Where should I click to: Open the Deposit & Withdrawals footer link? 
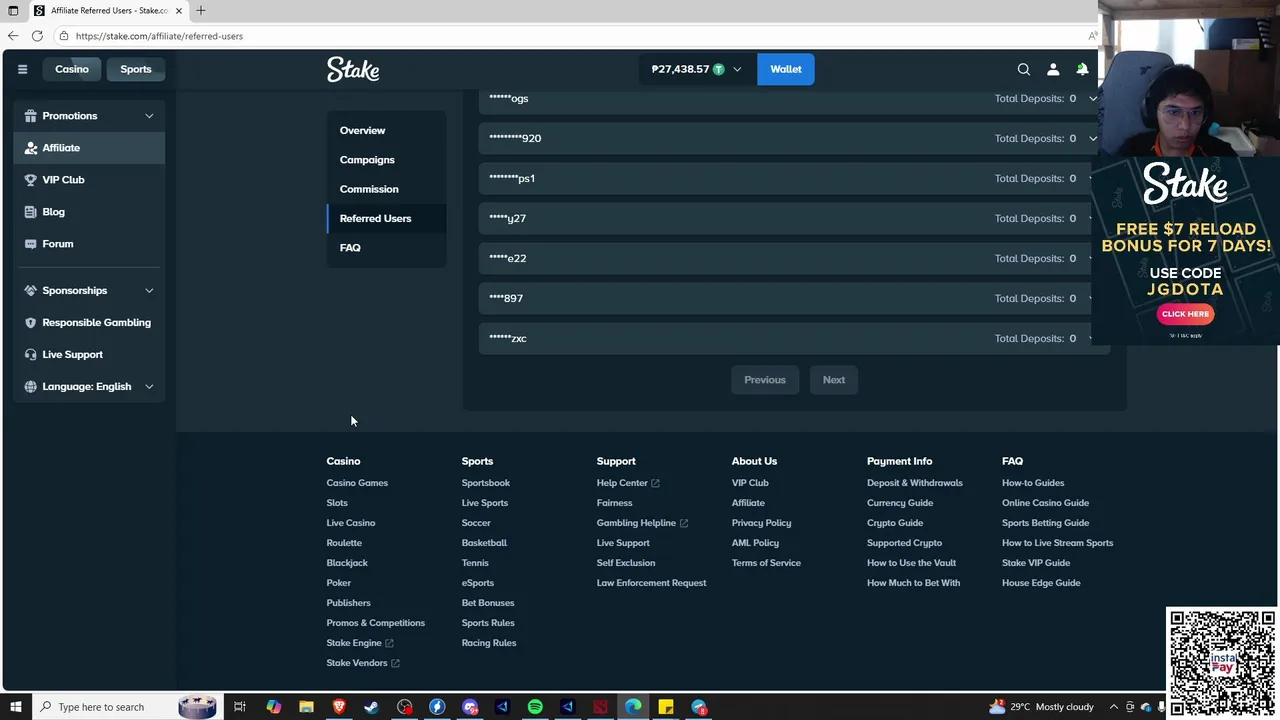click(915, 483)
